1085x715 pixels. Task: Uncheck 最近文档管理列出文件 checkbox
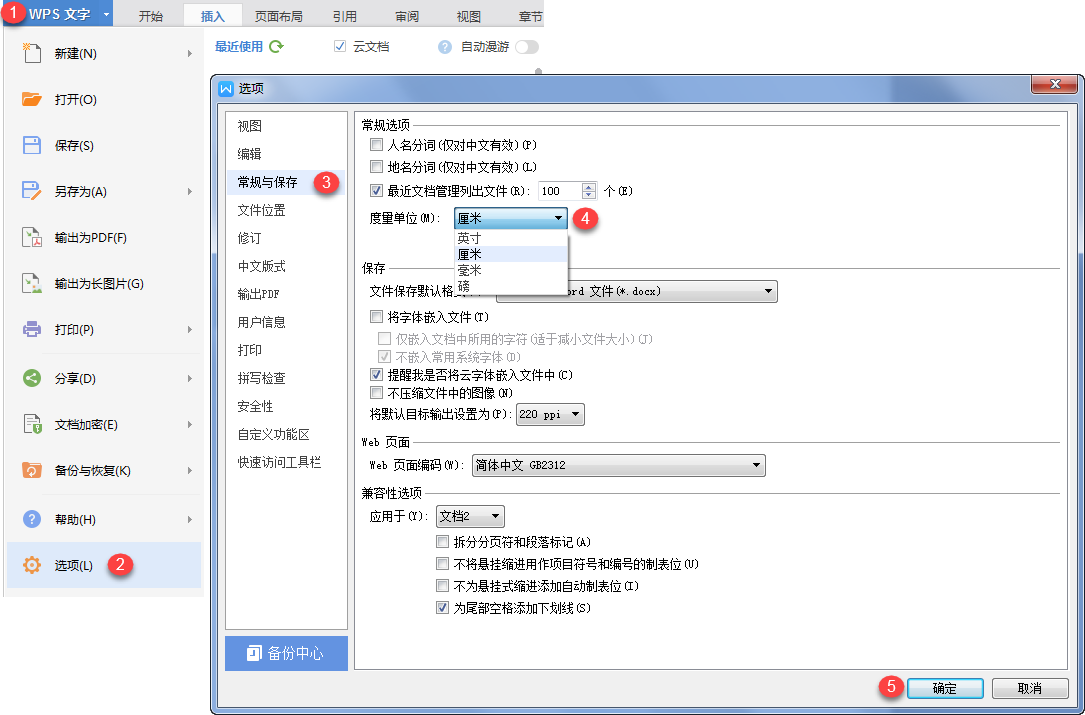tap(376, 190)
